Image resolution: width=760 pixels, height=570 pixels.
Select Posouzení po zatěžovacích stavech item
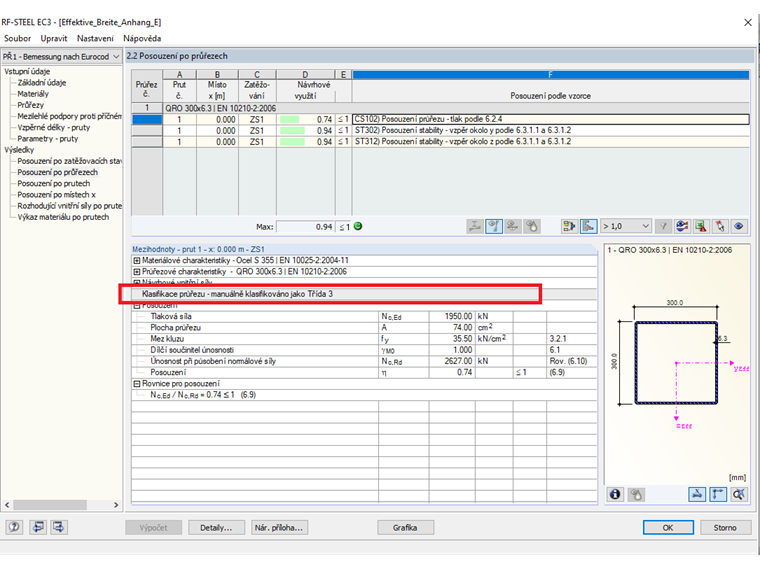coord(69,161)
